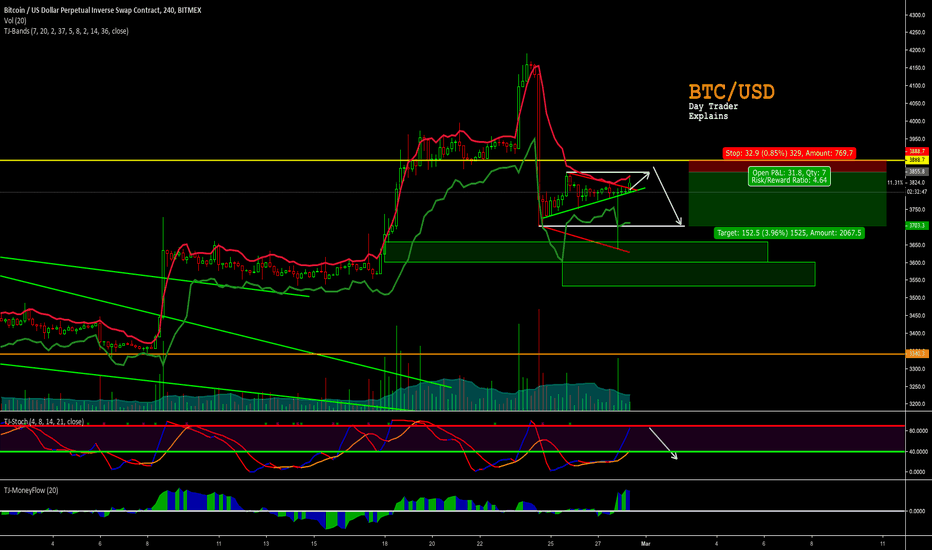Select the Vol (20) indicator label
Screen dimensions: 932x550
(x=15, y=21)
